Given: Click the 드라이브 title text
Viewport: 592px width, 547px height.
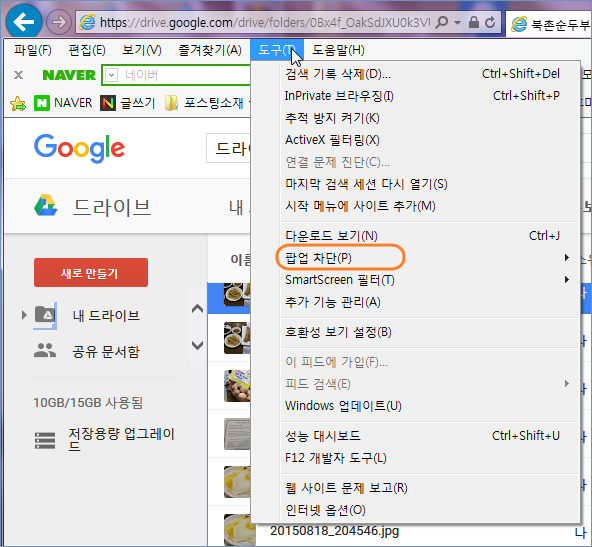Looking at the screenshot, I should [112, 207].
